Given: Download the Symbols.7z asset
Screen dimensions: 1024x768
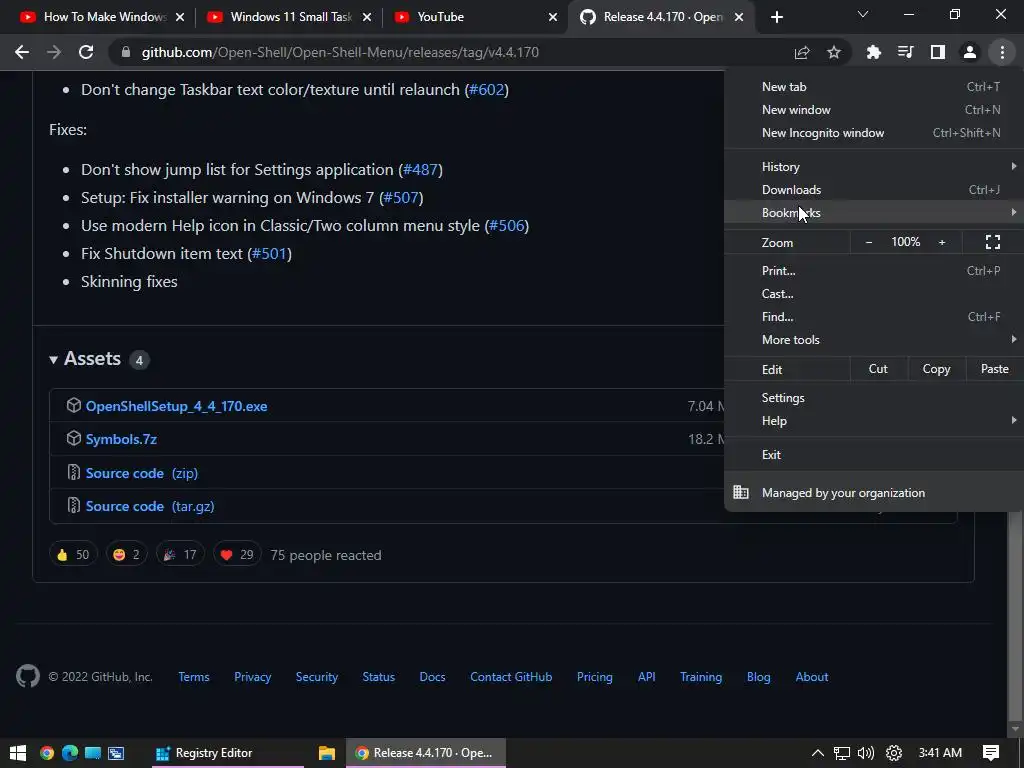Looking at the screenshot, I should point(121,440).
